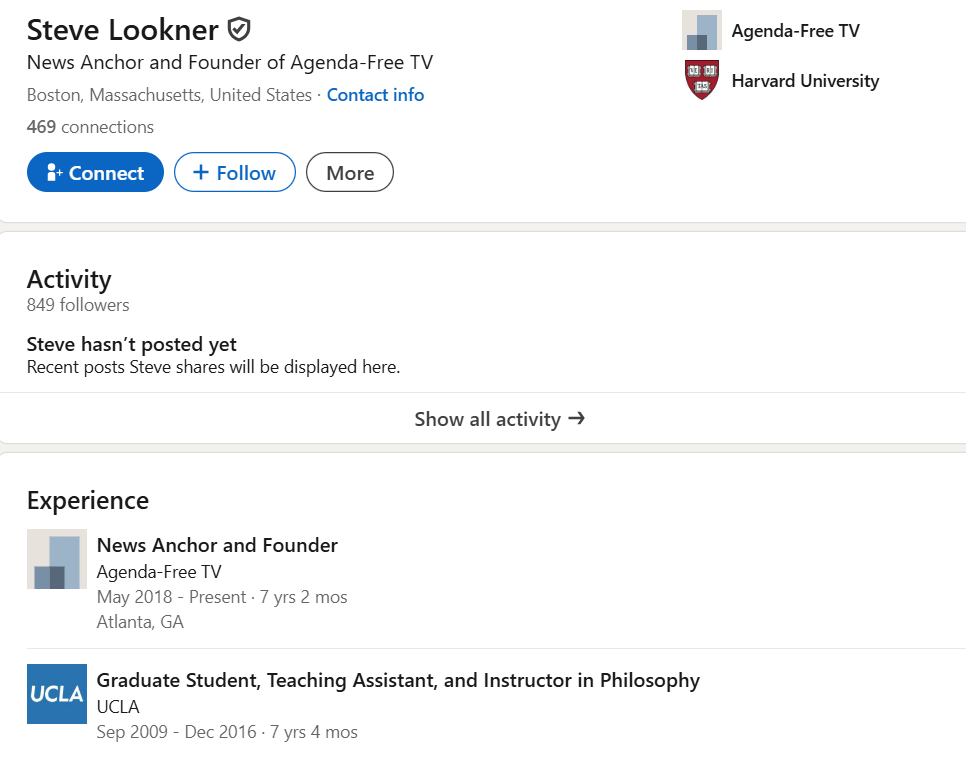Open the Graduate Student, Teaching Assistant position title
The image size is (966, 762).
[398, 680]
